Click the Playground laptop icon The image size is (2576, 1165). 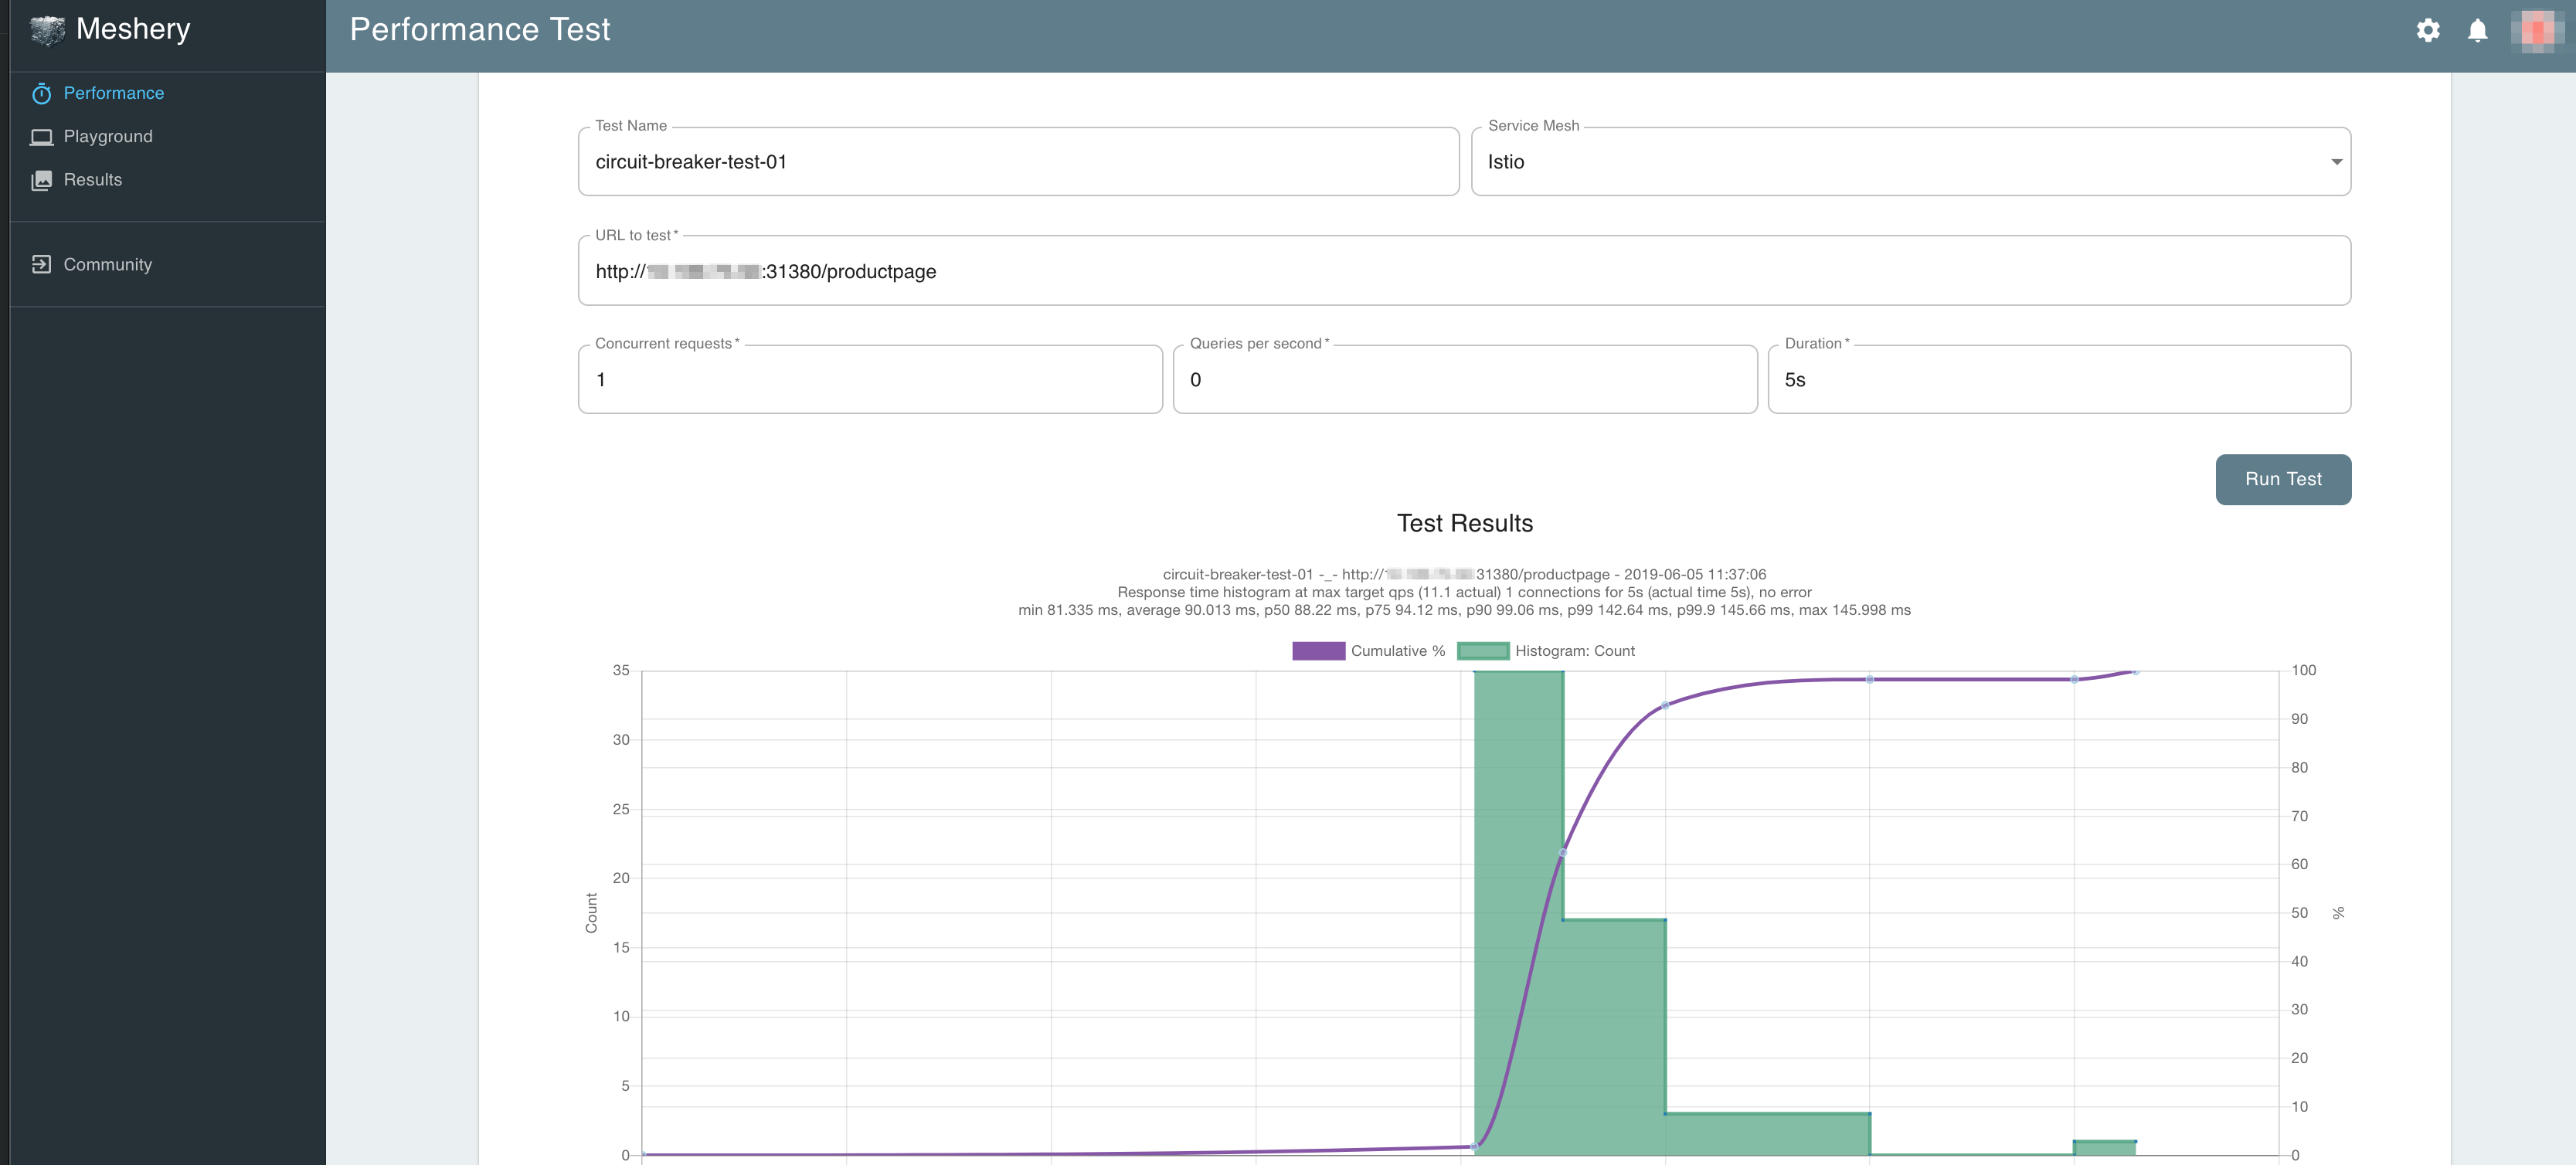point(41,137)
